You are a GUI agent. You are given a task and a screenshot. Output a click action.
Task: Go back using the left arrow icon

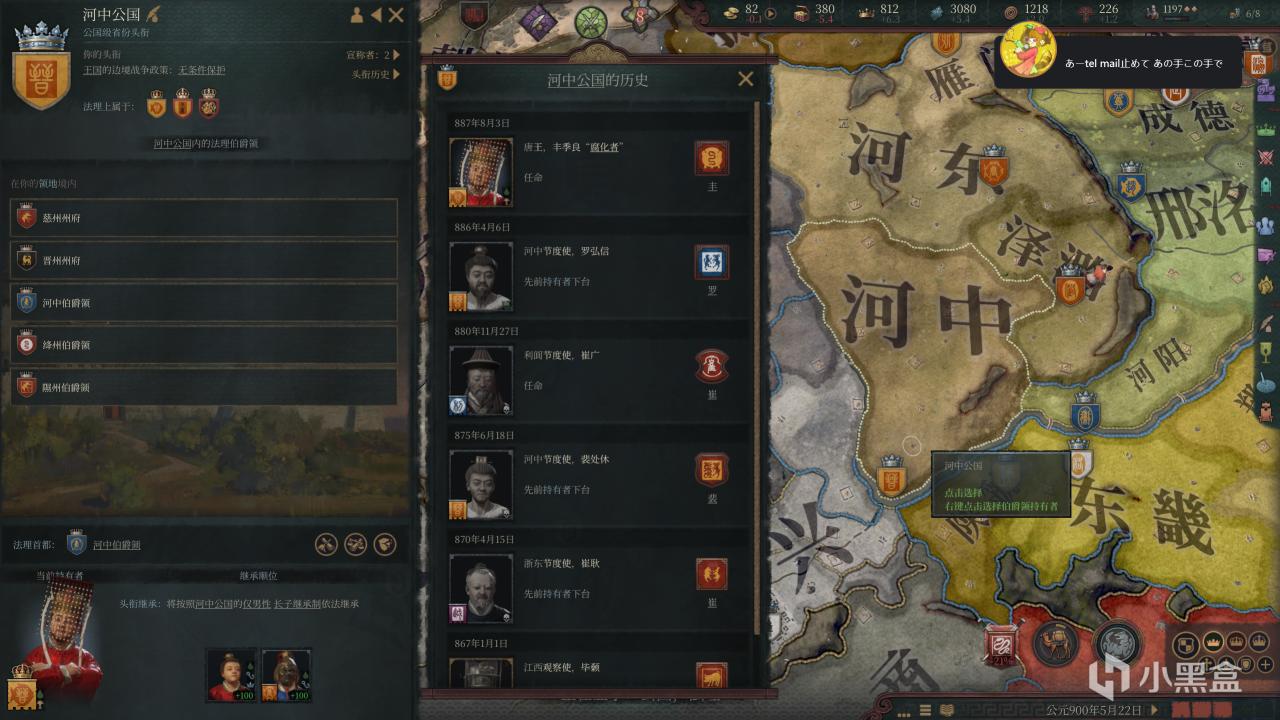click(x=376, y=15)
